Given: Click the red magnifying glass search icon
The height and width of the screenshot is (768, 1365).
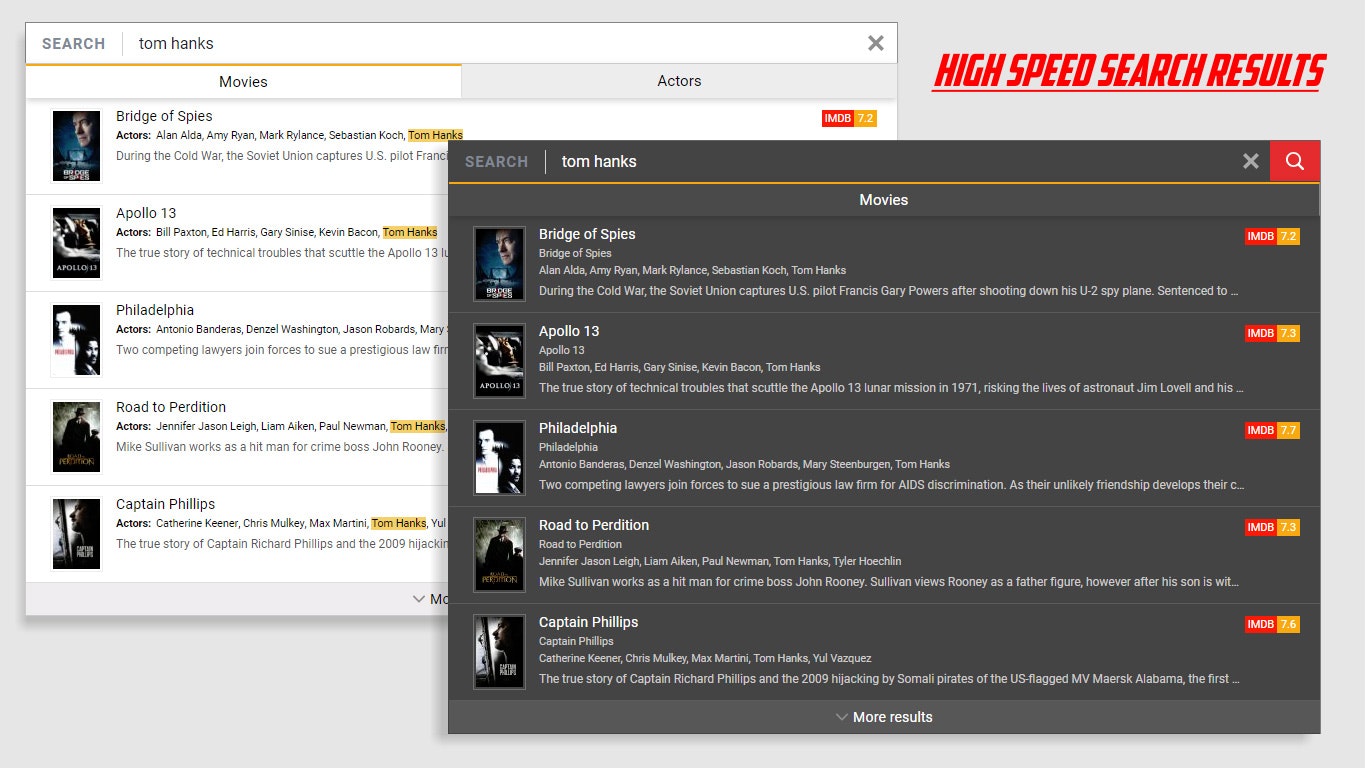Looking at the screenshot, I should click(1294, 161).
